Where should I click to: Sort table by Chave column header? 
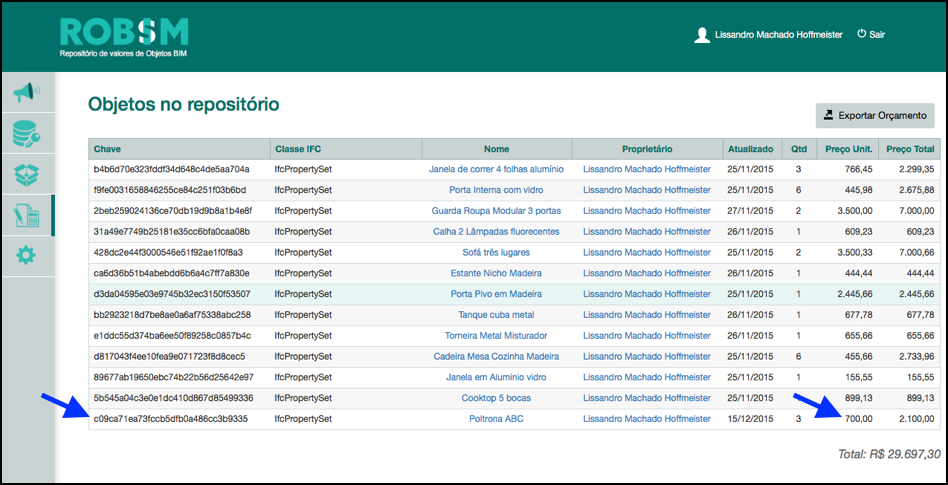(108, 149)
